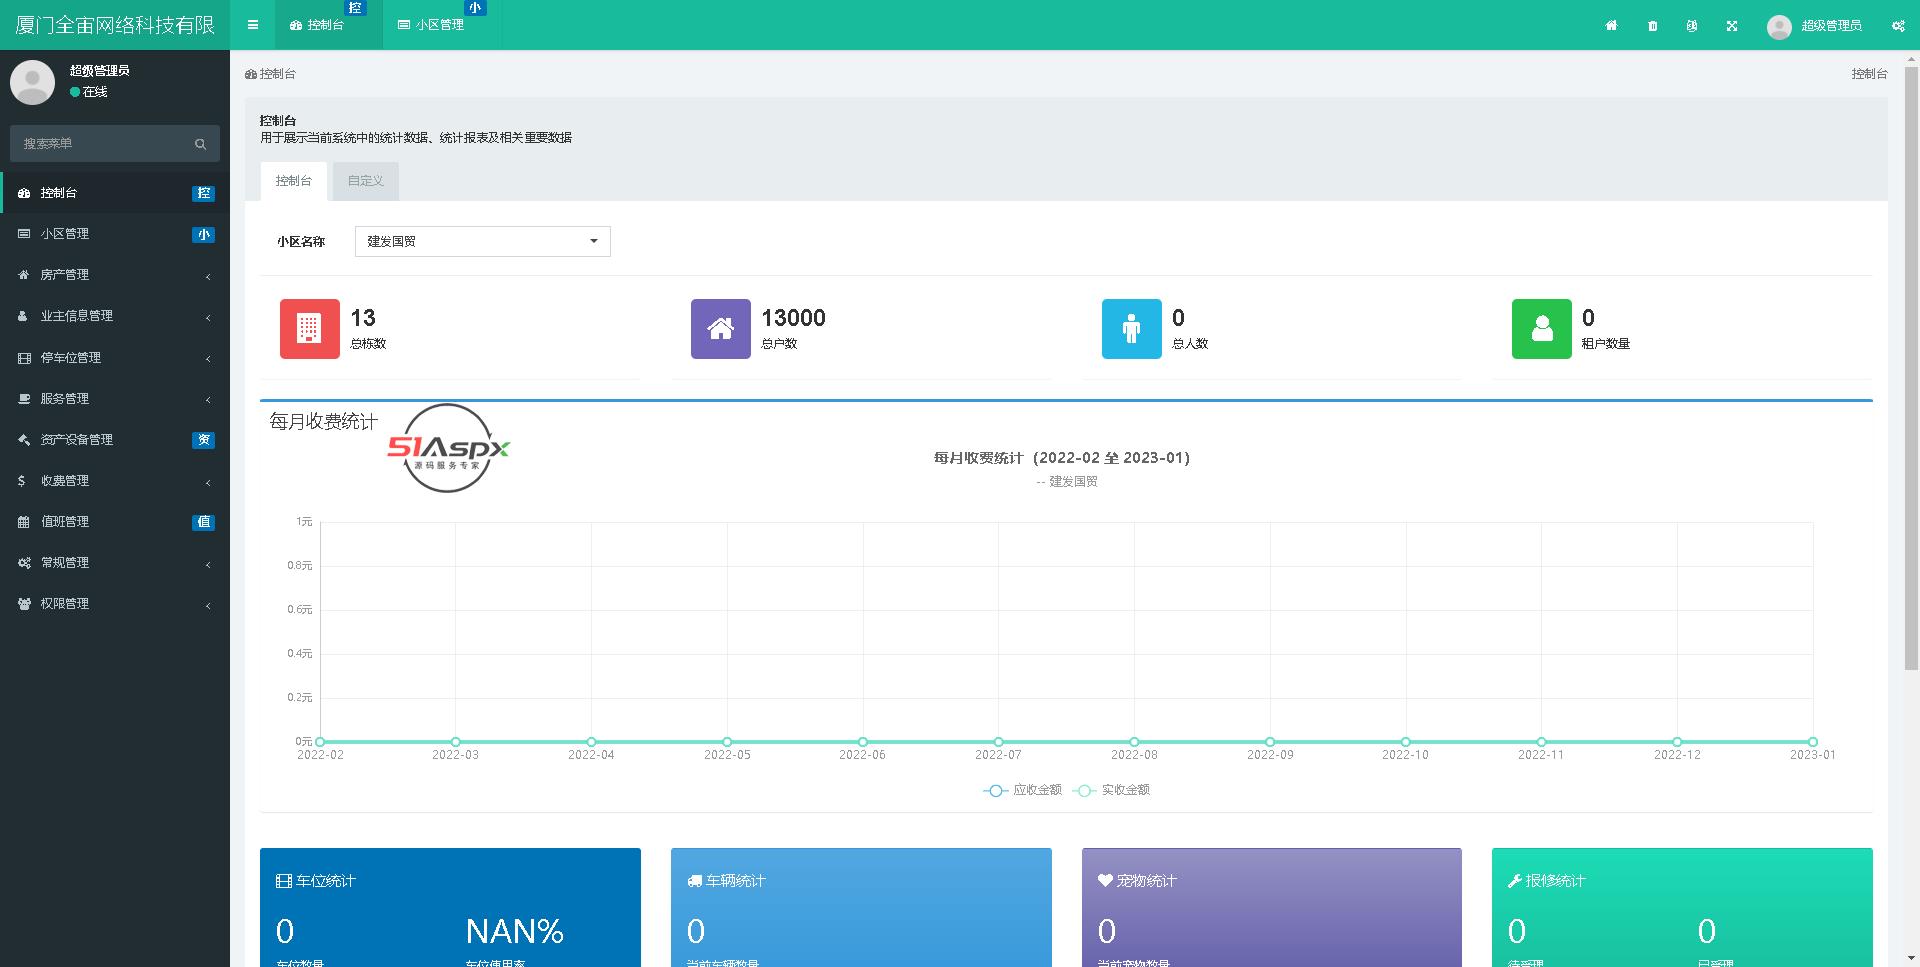Click the 搜索菜单 search field
Viewport: 1920px width, 967px height.
pos(105,144)
